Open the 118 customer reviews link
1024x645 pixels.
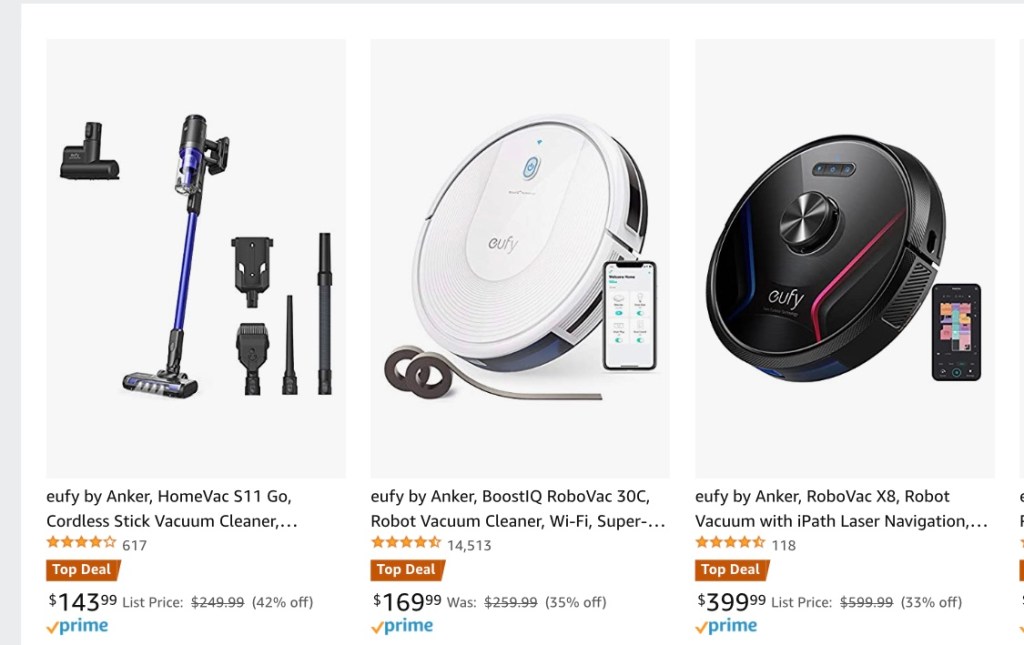click(x=783, y=545)
